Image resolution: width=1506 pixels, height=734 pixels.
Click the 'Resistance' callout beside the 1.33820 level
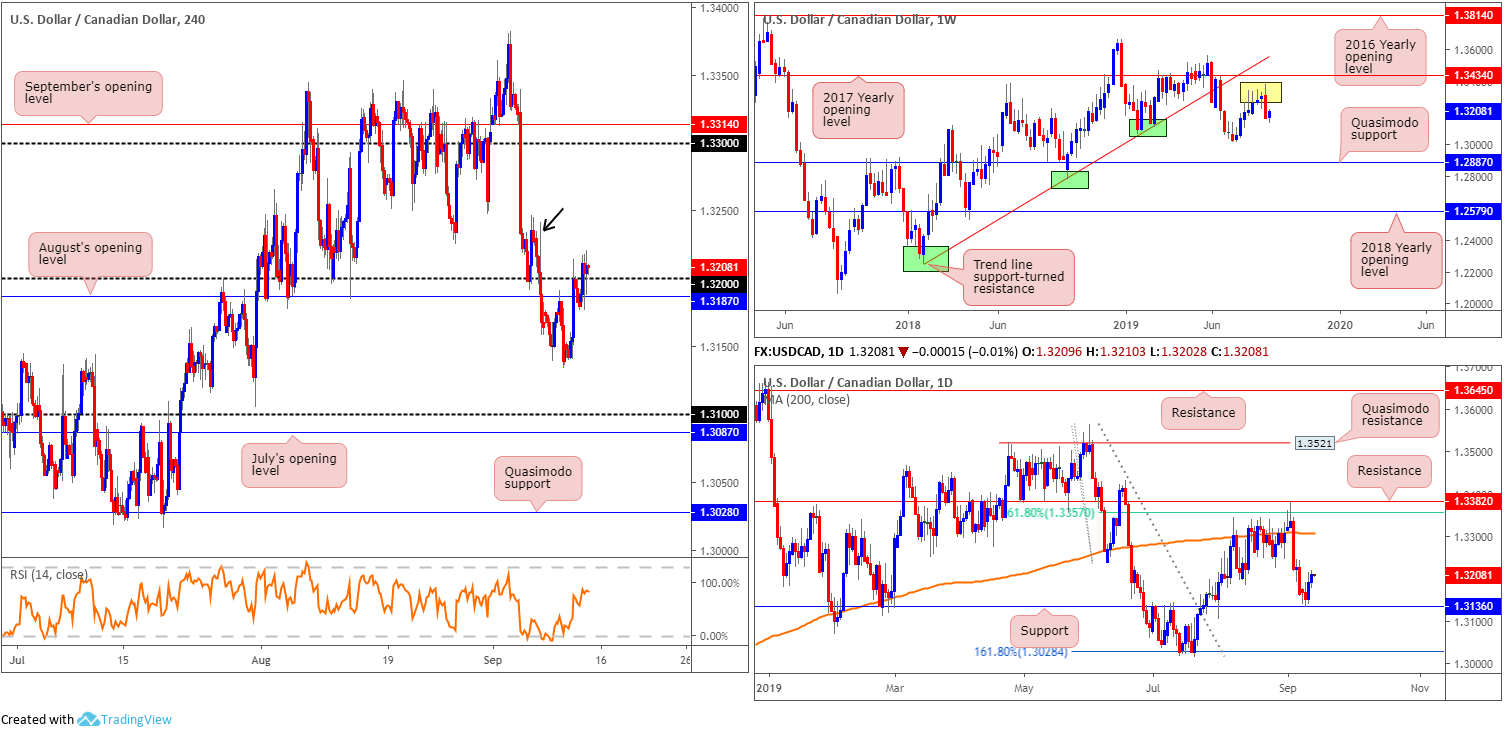(1389, 470)
